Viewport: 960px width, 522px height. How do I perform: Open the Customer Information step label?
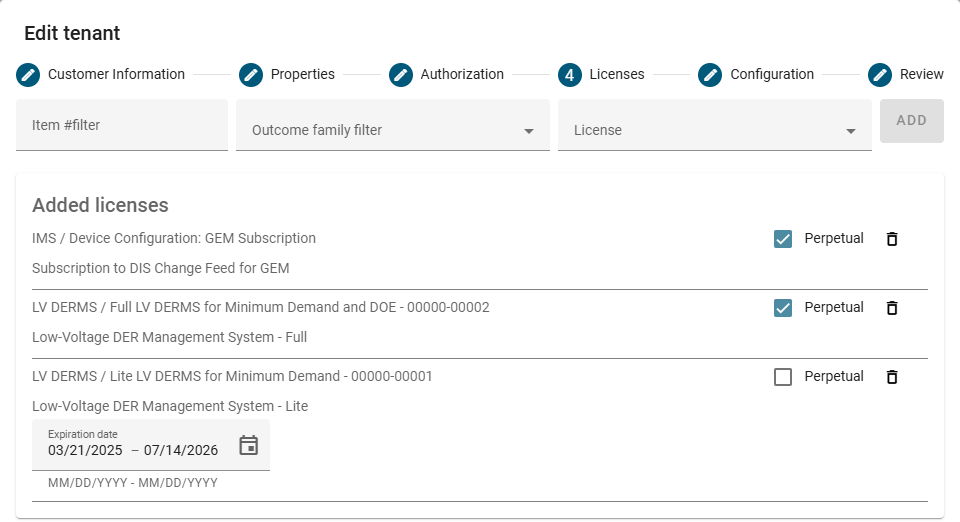(116, 74)
